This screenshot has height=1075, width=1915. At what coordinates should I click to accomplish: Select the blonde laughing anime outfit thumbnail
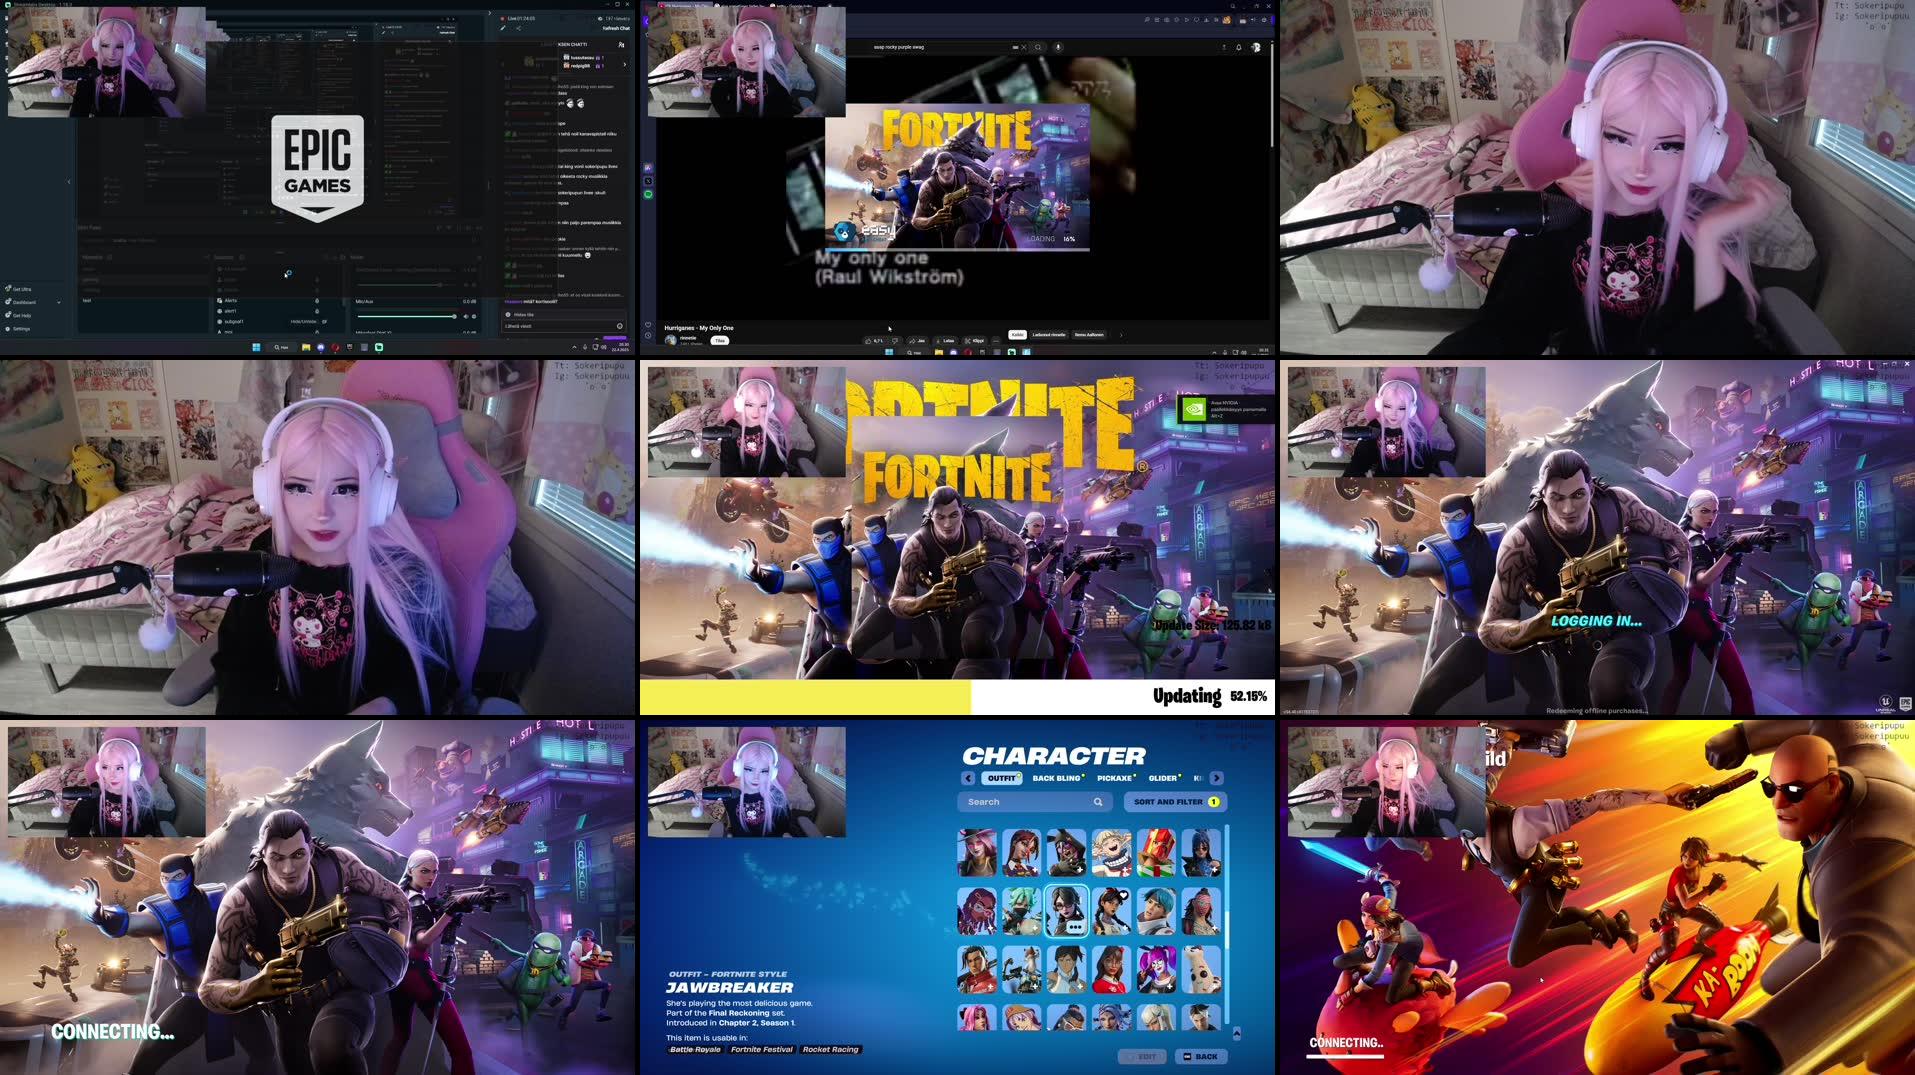[x=1111, y=852]
